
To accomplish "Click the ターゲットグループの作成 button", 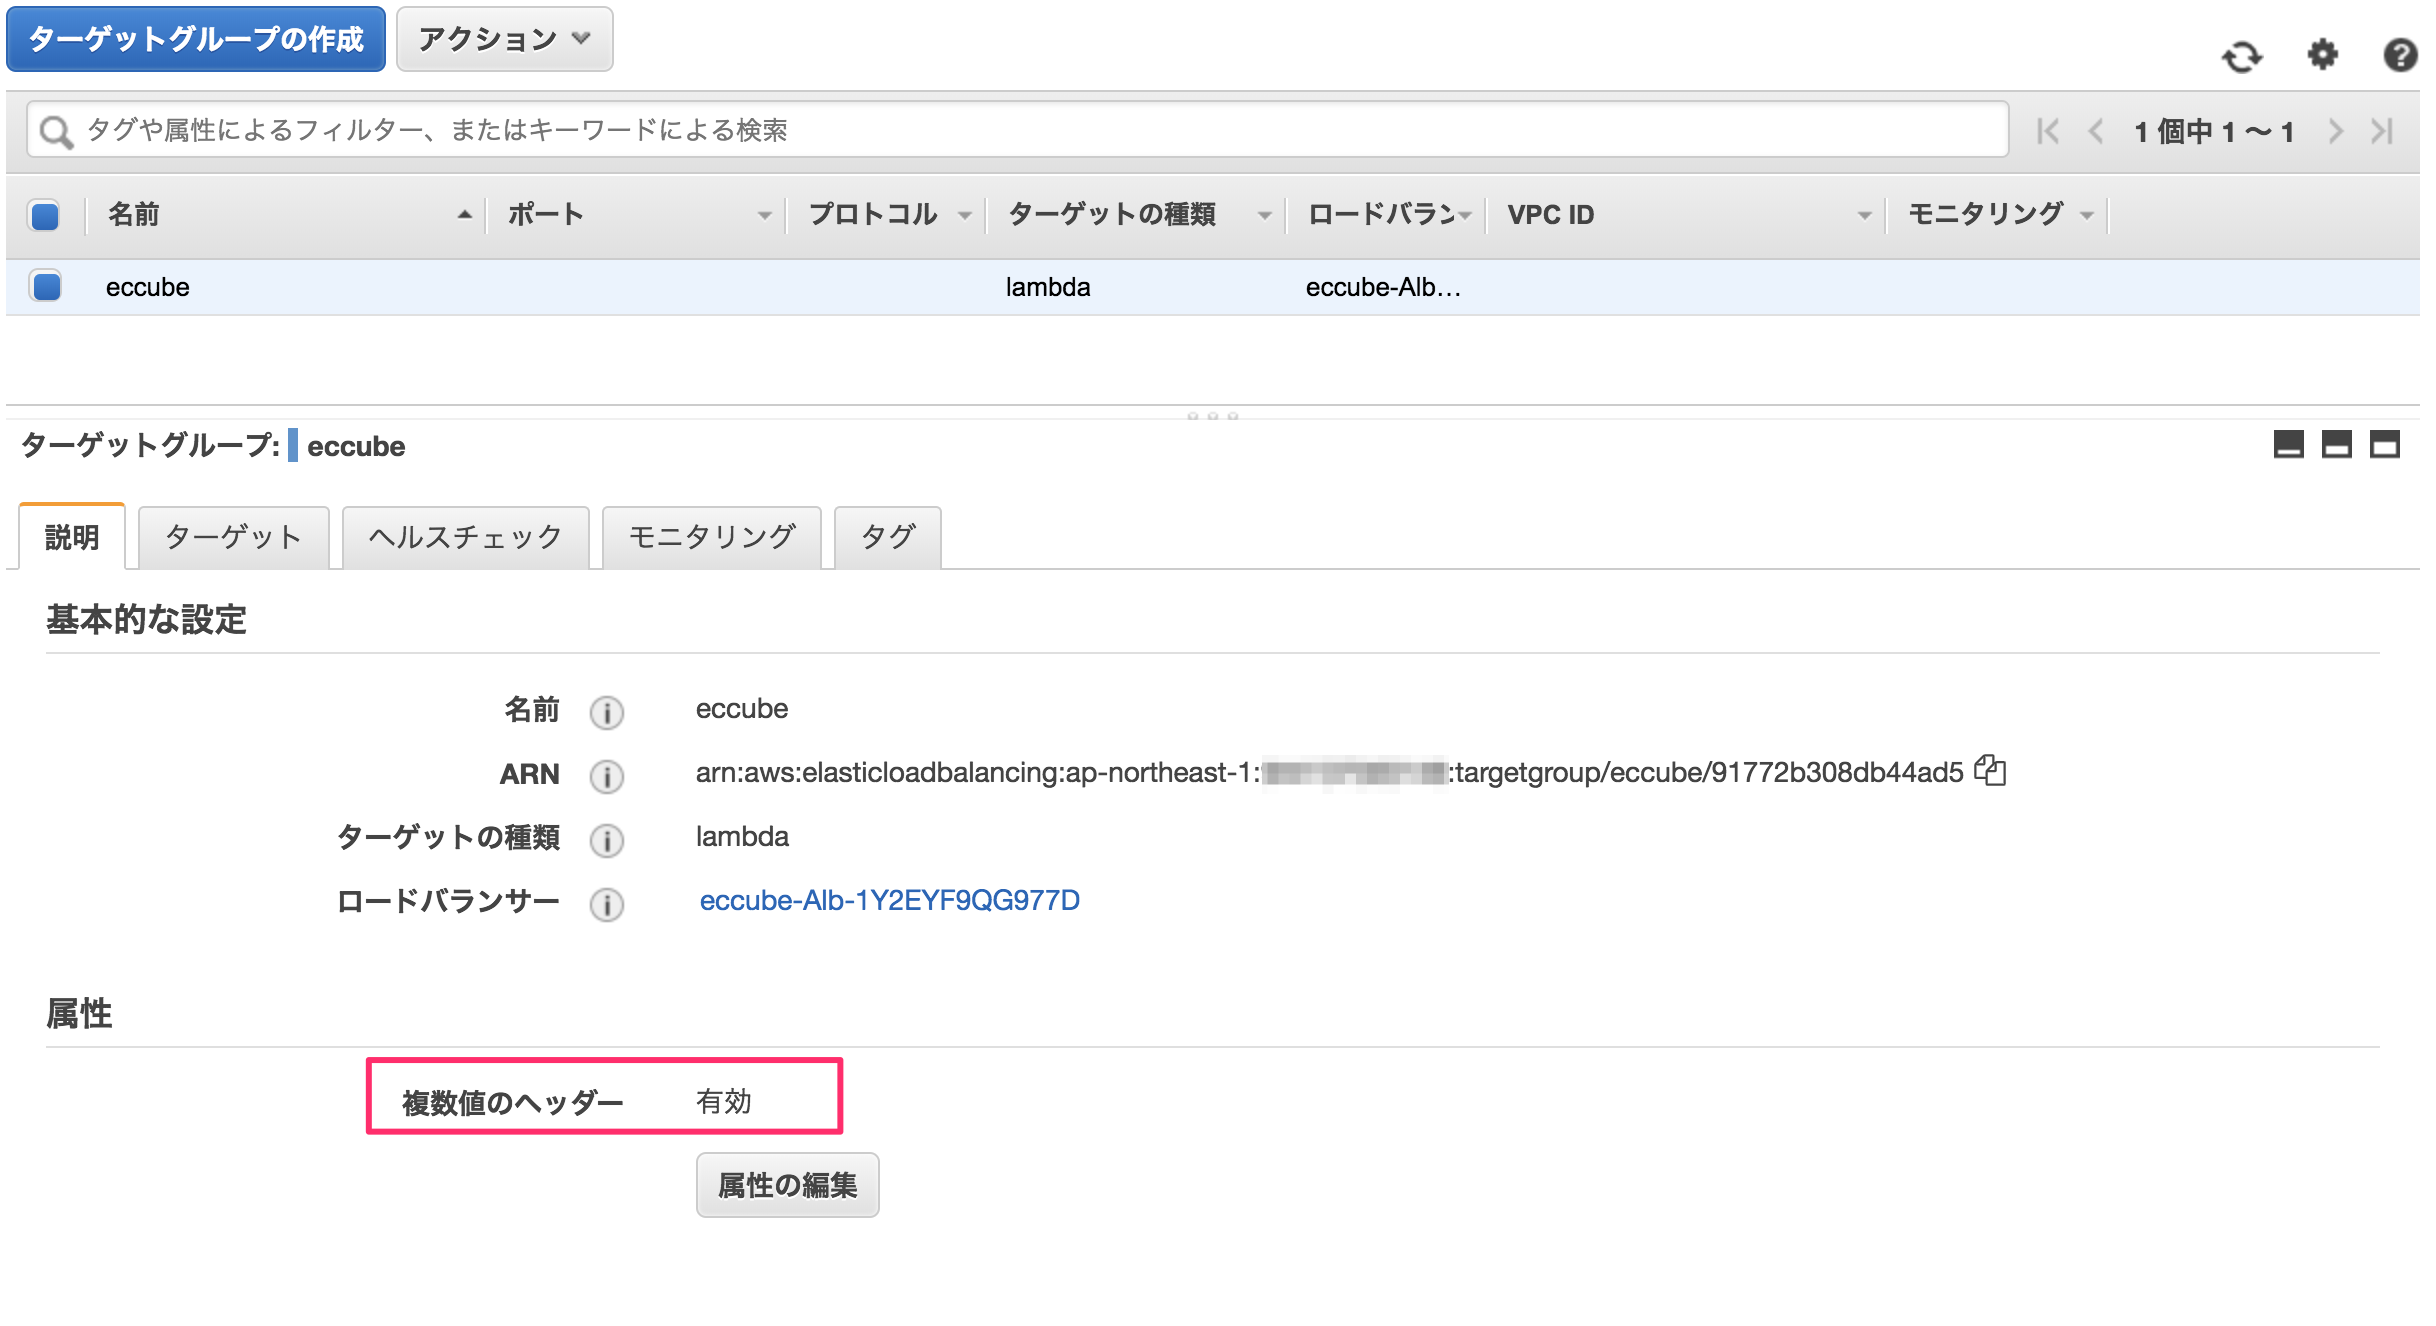I will point(196,38).
